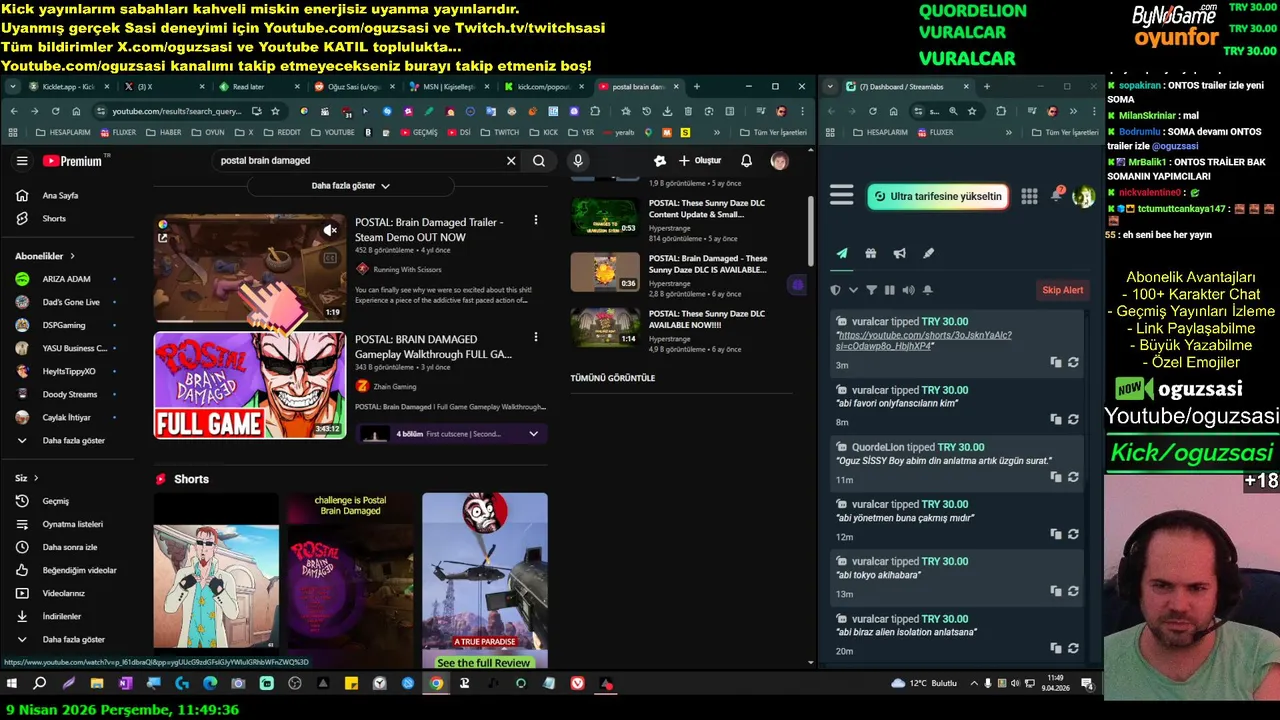Toggle the shield moderation icon
1280x720 pixels.
[x=836, y=290]
